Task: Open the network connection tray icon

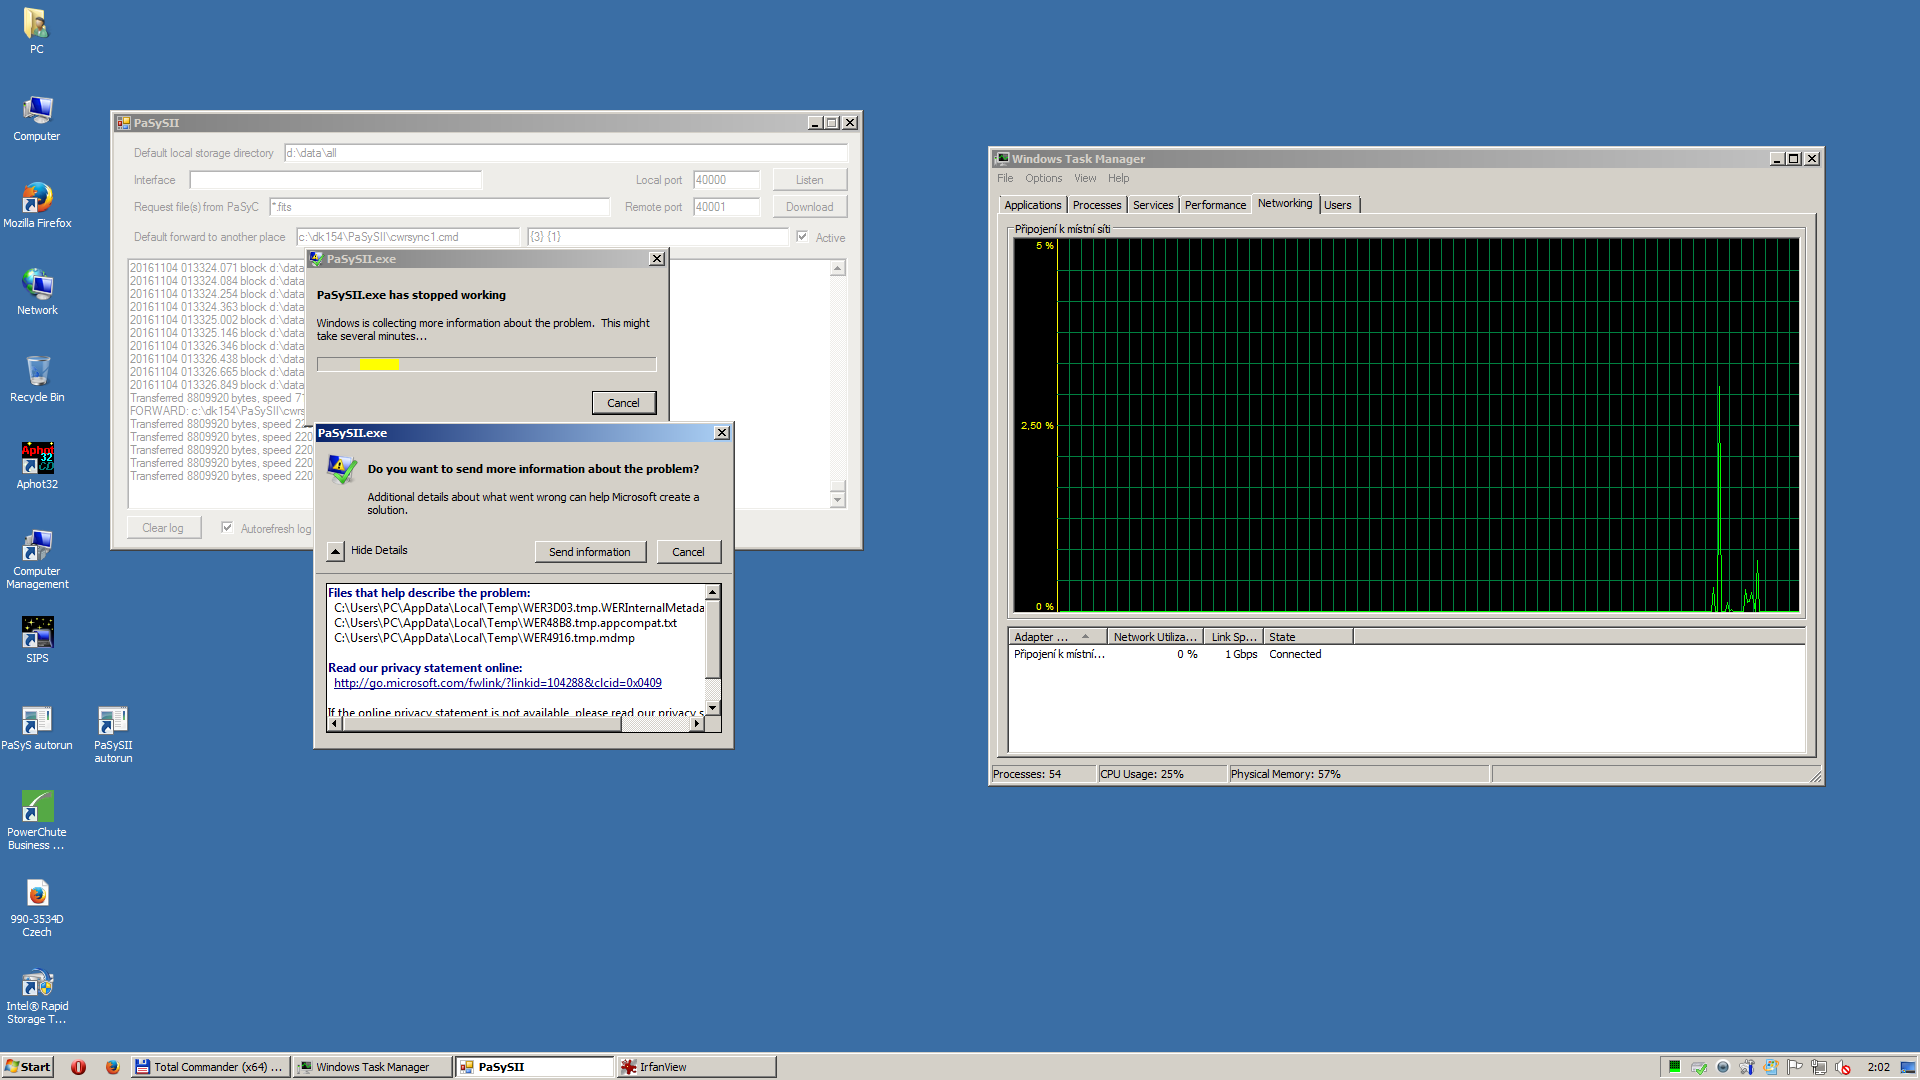Action: (1818, 1067)
